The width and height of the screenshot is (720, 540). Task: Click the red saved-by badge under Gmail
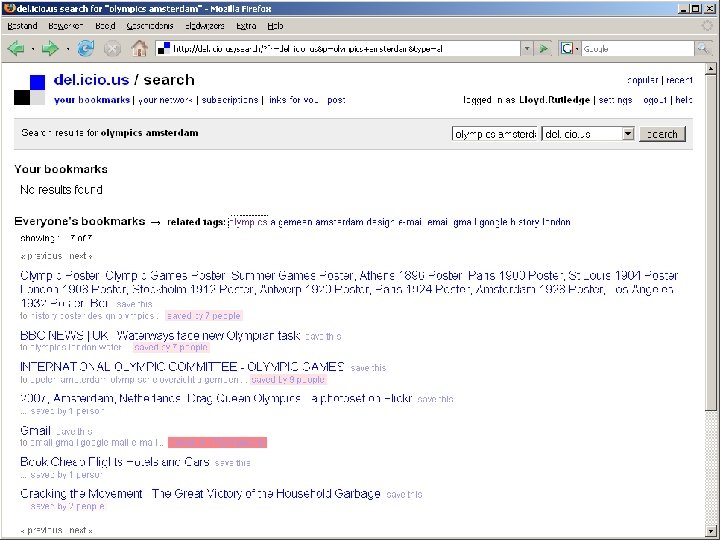[217, 443]
